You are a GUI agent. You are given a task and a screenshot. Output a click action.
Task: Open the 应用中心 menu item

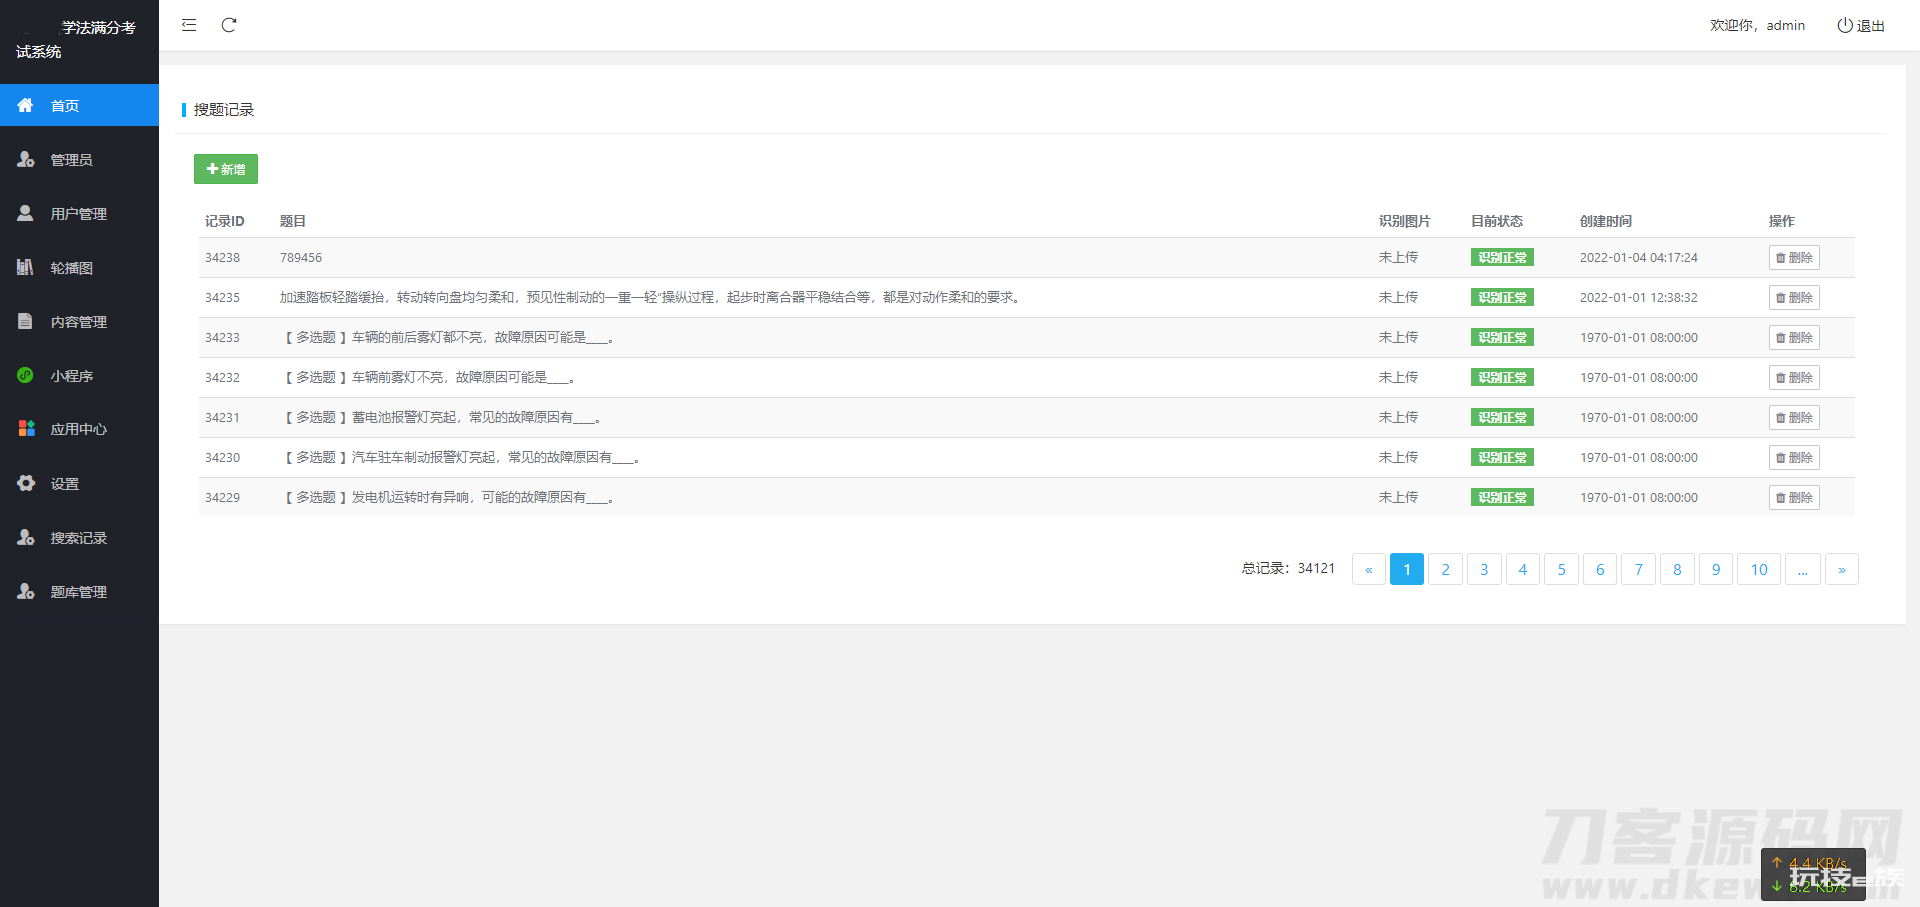79,429
